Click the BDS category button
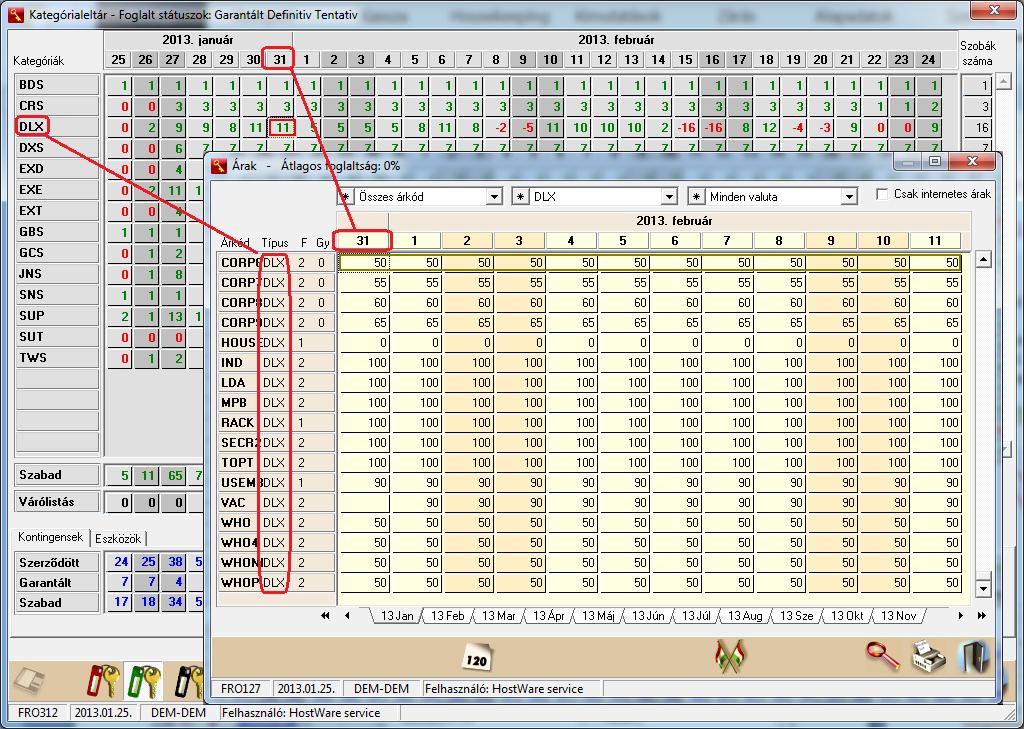The image size is (1024, 729). pyautogui.click(x=57, y=85)
